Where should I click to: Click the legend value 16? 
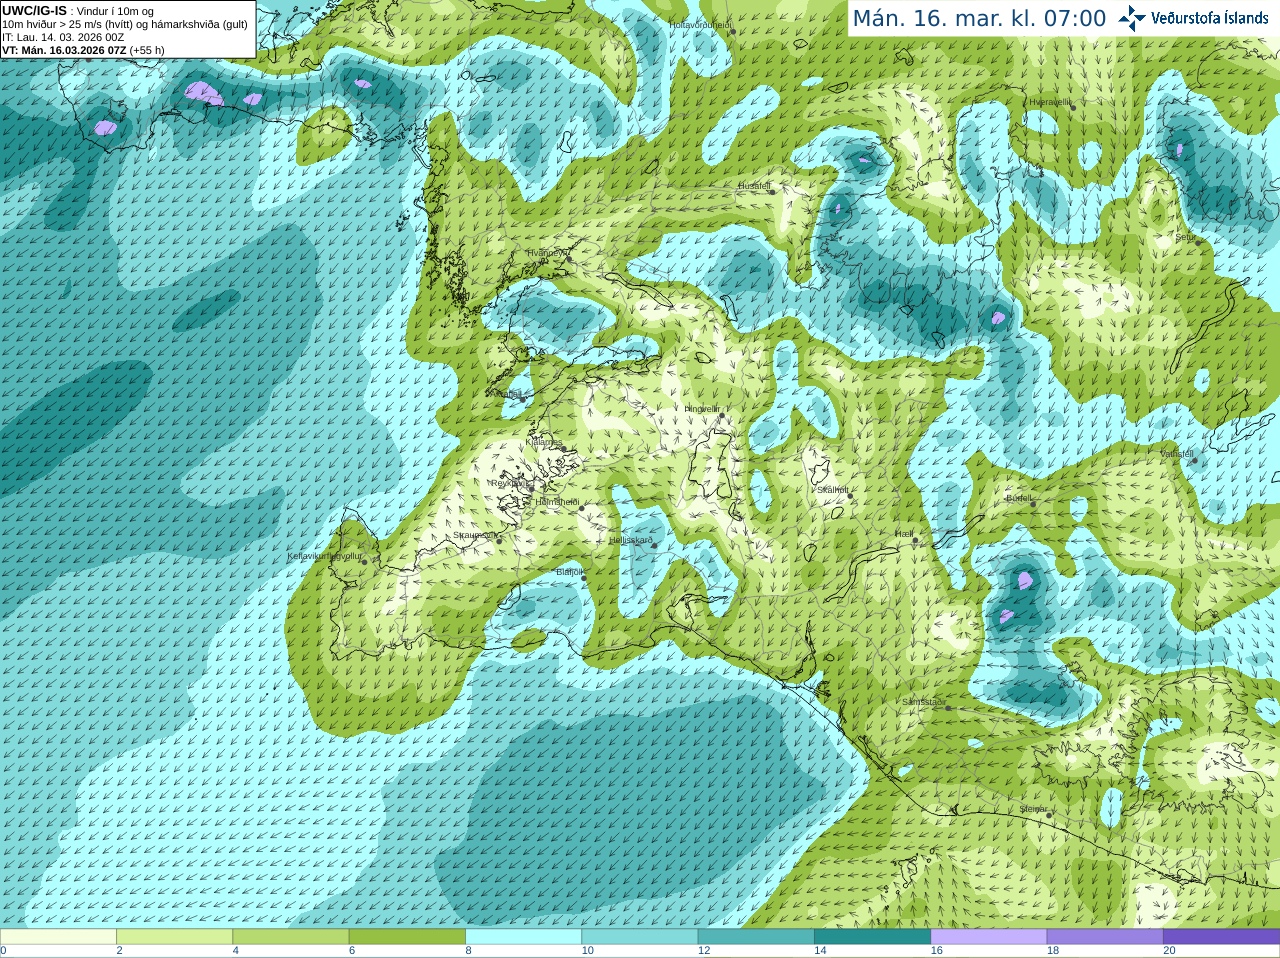tap(936, 951)
